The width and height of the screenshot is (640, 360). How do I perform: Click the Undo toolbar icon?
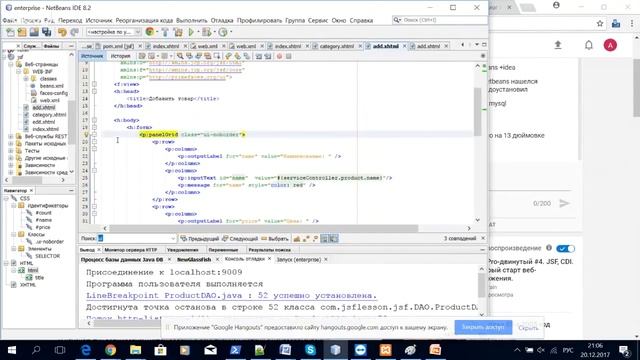coord(62,32)
